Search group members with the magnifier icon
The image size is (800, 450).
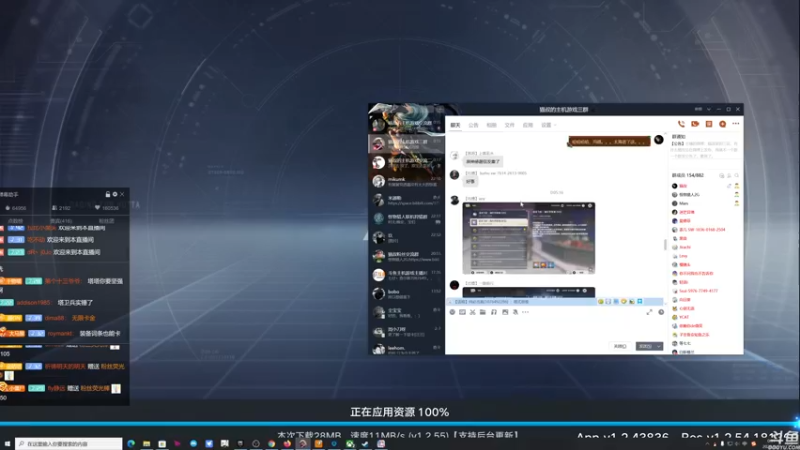tap(737, 176)
